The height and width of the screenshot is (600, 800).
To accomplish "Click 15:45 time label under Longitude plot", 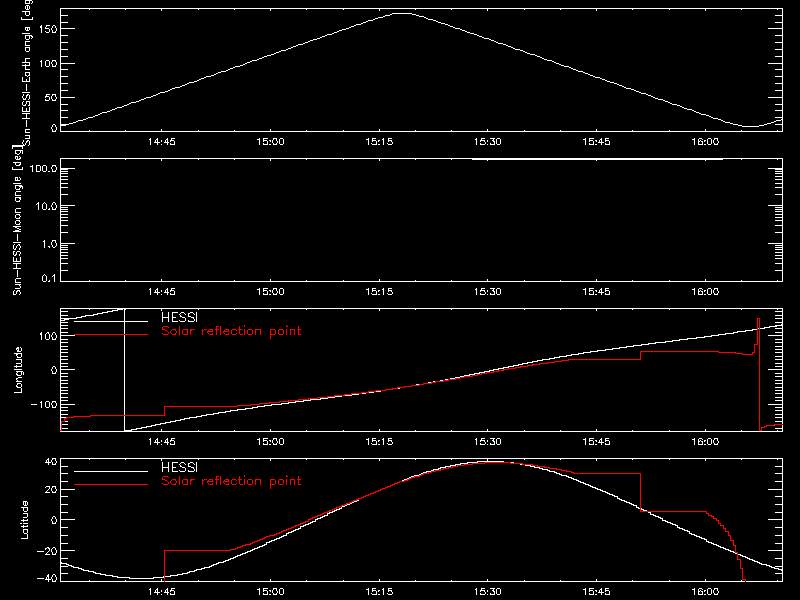I will (x=596, y=442).
